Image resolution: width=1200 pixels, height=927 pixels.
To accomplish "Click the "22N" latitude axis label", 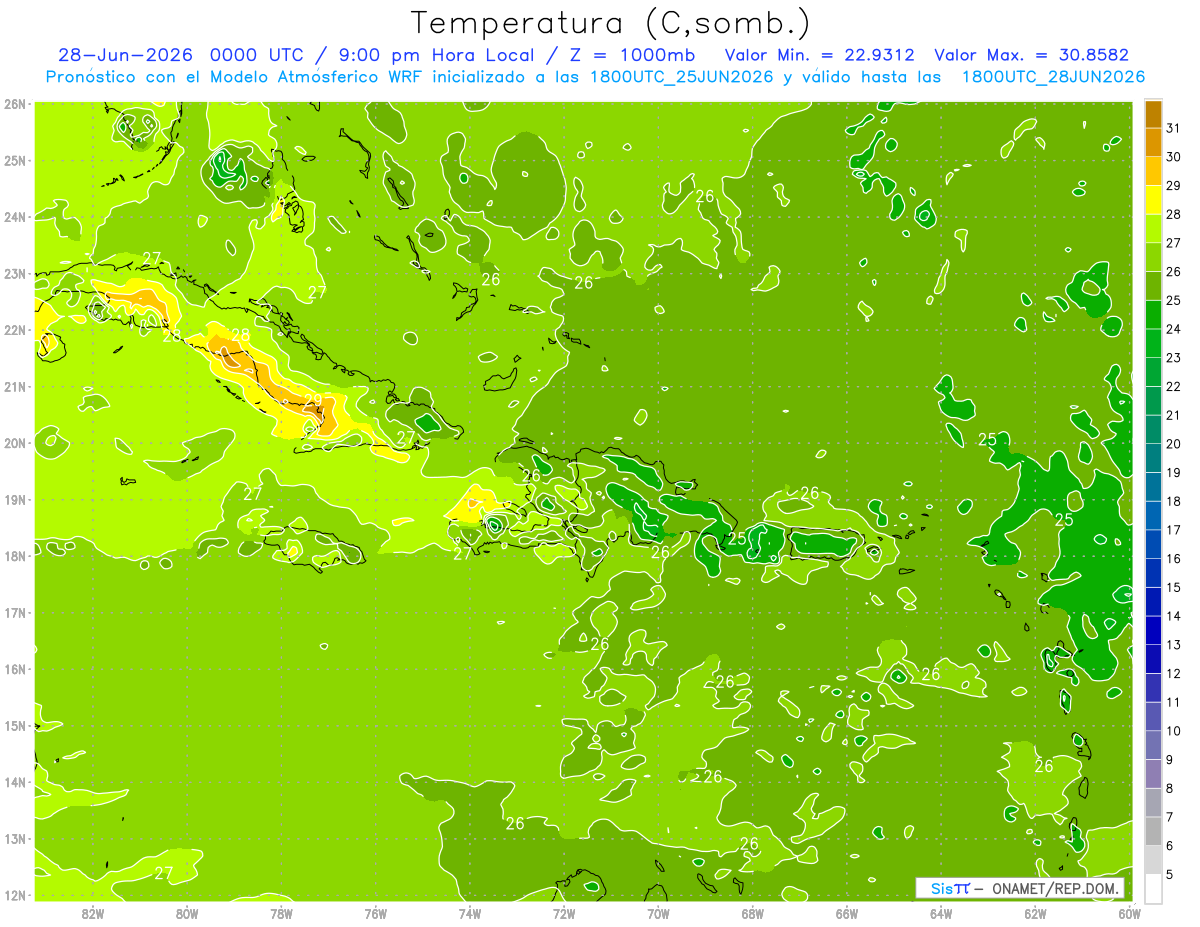I will 15,330.
